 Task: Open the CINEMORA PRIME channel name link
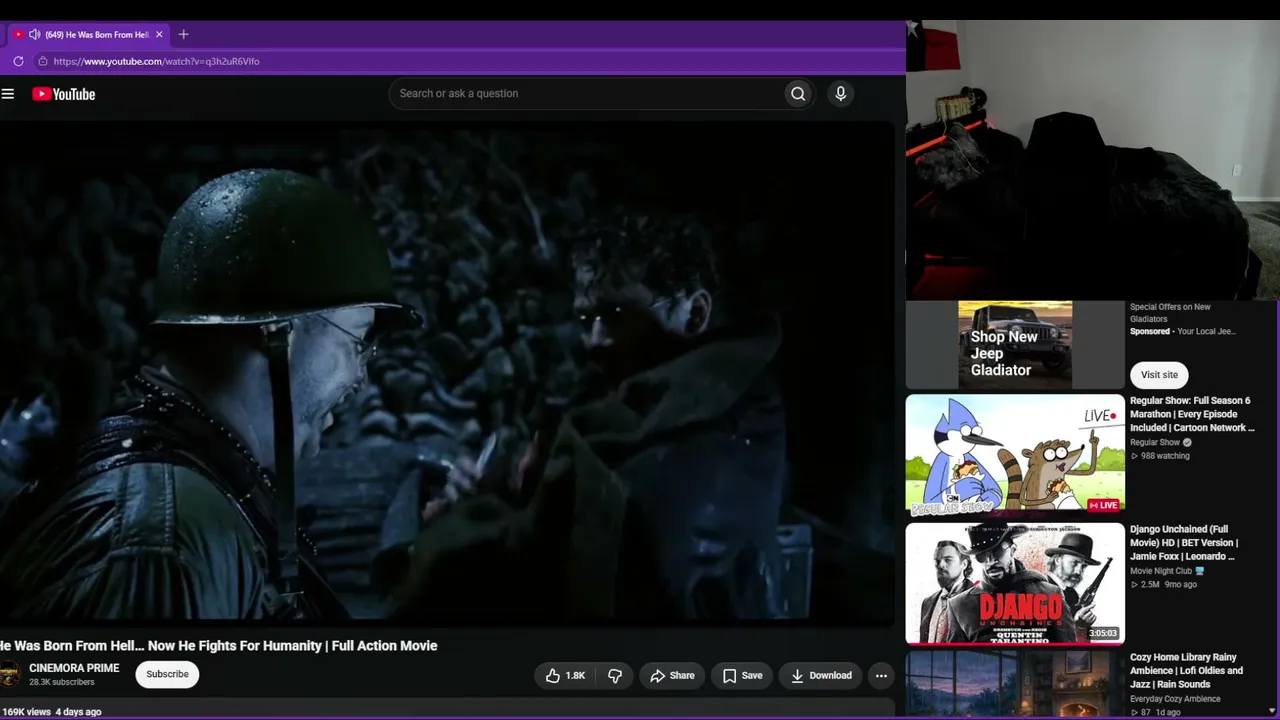click(x=74, y=668)
